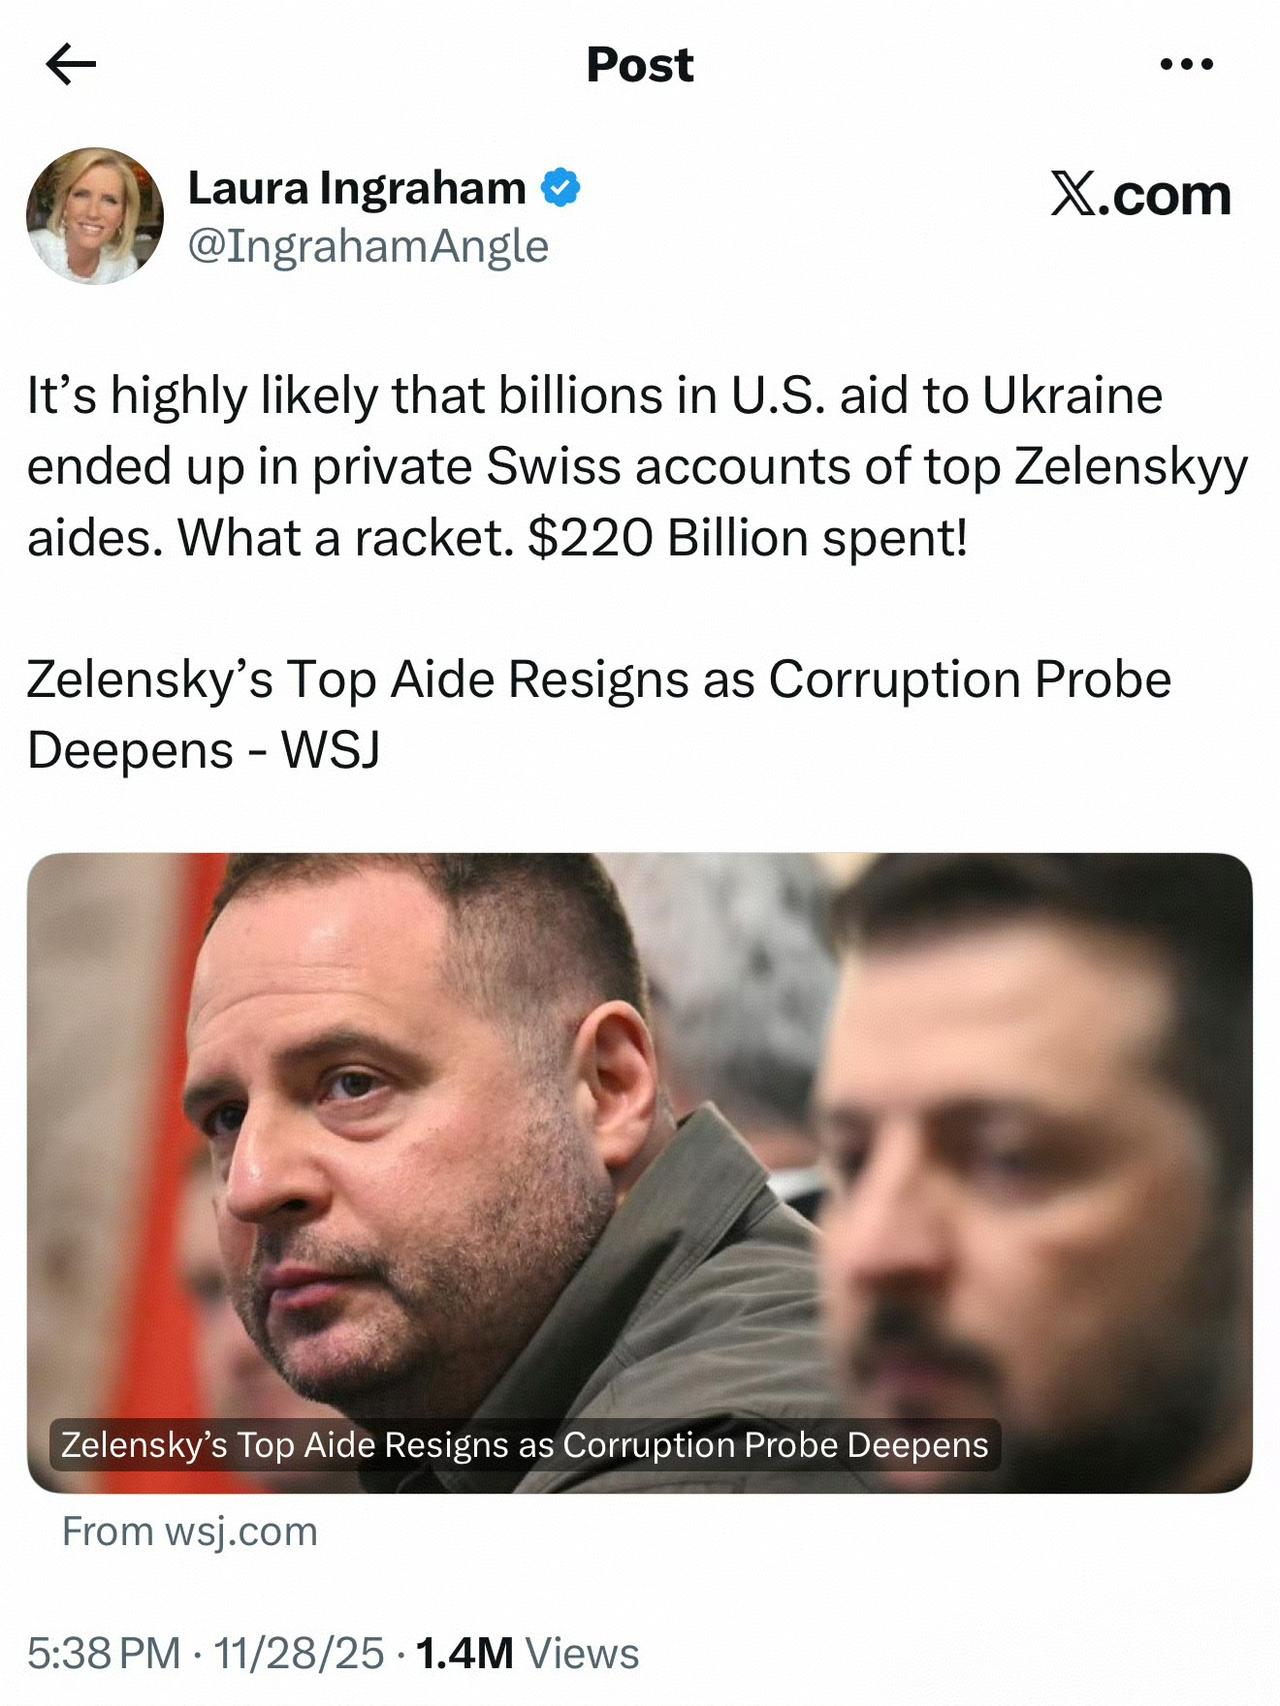Viewport: 1280px width, 1706px height.
Task: Click Laura Ingraham's verified blue checkmark badge
Action: (559, 189)
